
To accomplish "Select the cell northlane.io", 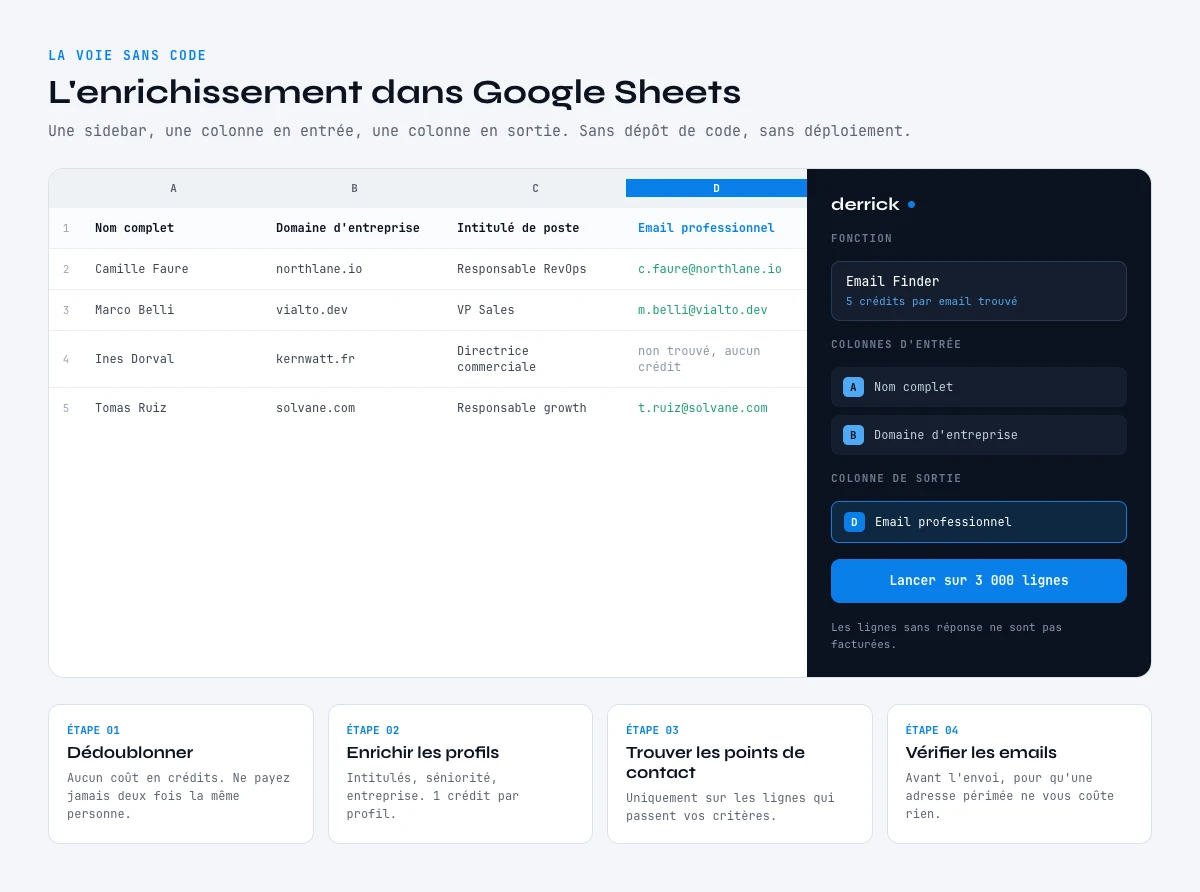I will pos(354,269).
